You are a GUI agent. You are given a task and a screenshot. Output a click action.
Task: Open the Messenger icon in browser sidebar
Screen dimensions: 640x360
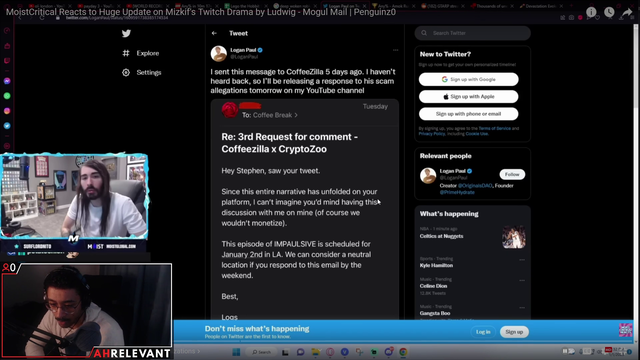(x=7, y=81)
